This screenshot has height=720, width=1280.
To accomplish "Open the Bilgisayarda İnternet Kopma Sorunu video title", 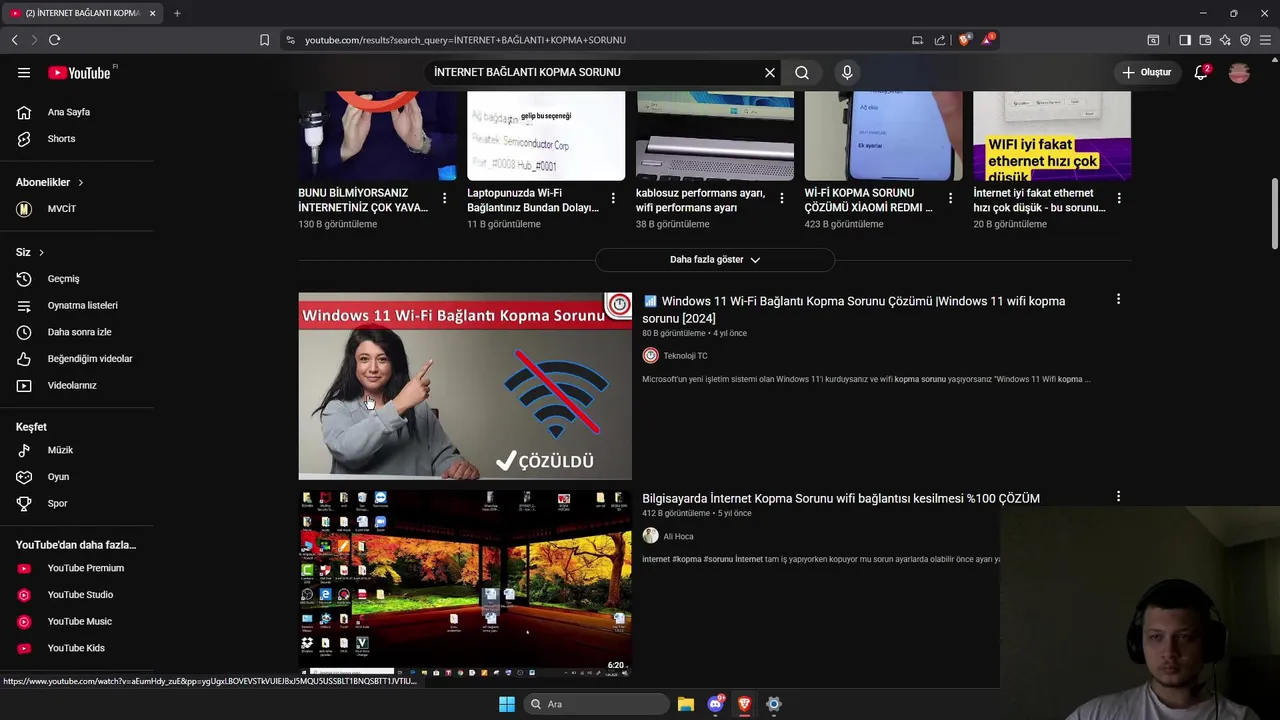I will coord(841,498).
